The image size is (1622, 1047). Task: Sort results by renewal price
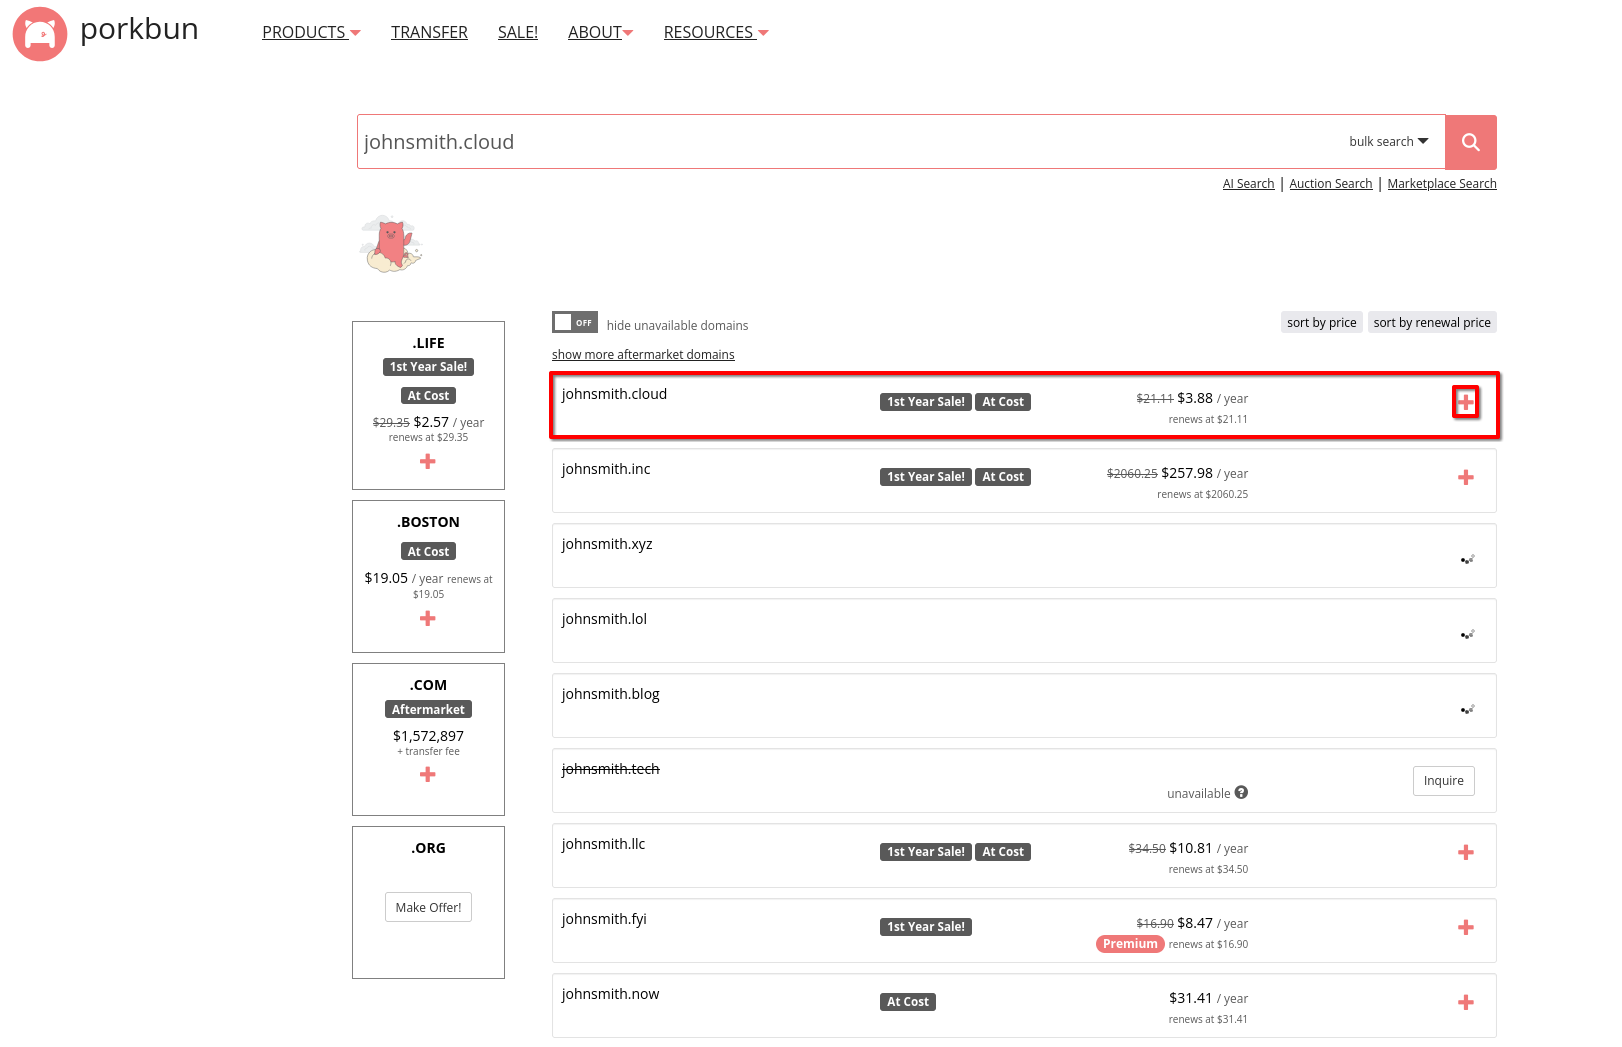pyautogui.click(x=1432, y=322)
